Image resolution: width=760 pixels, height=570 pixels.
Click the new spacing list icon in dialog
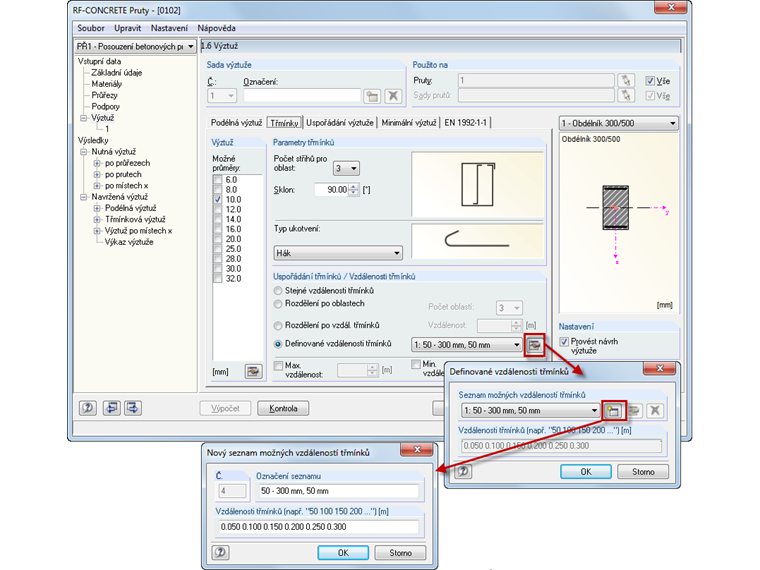(613, 411)
